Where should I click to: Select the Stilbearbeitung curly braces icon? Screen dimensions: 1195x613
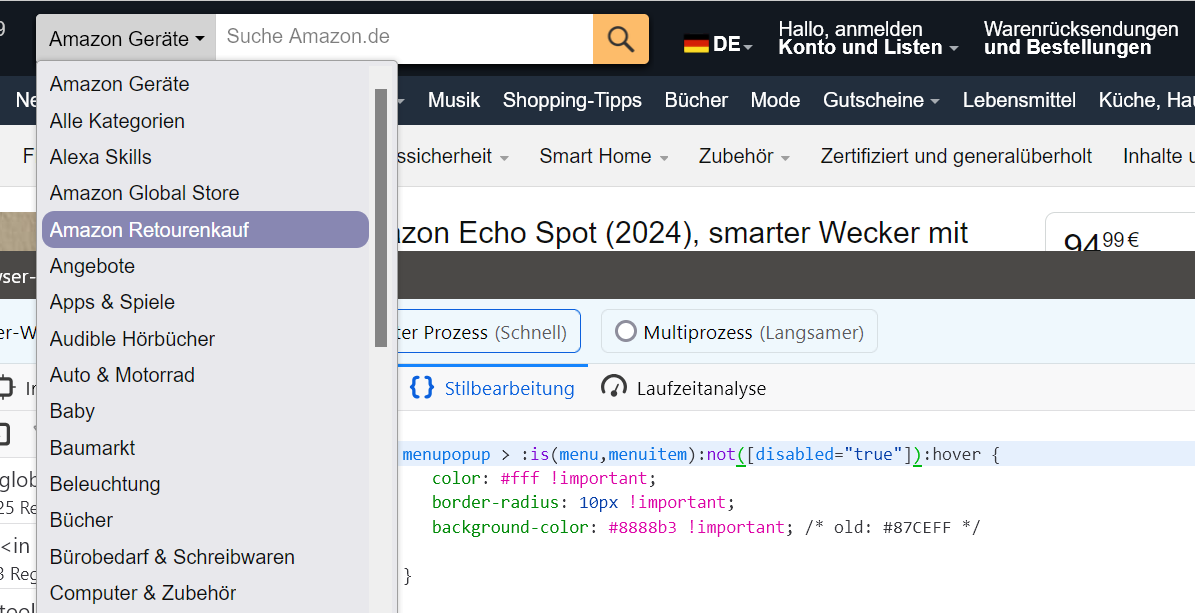421,388
